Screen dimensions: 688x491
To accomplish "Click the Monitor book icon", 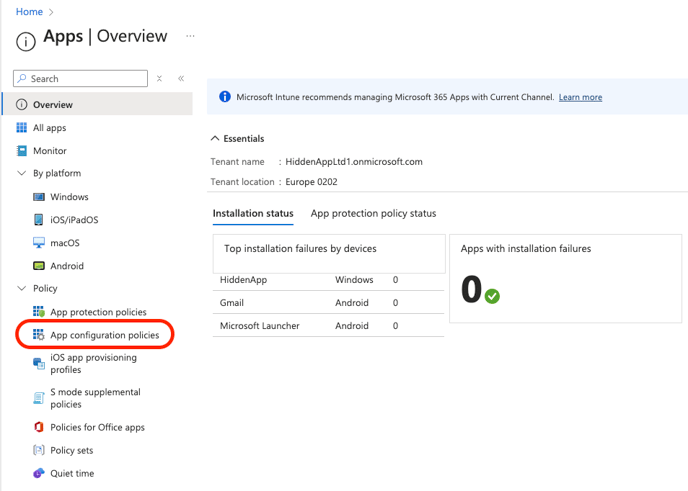I will pos(22,151).
